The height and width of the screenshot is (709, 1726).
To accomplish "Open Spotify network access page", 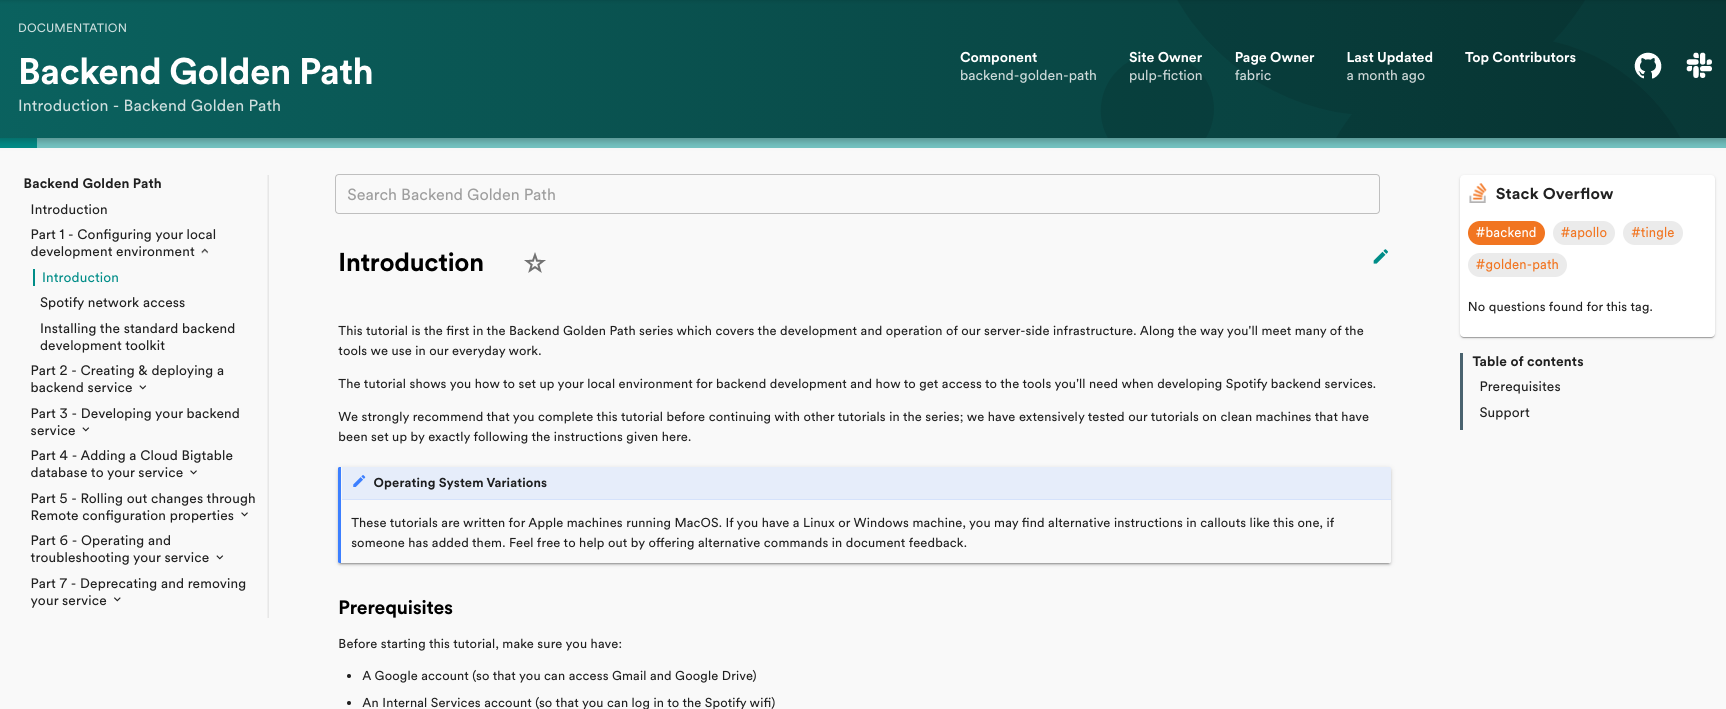I will (x=112, y=303).
